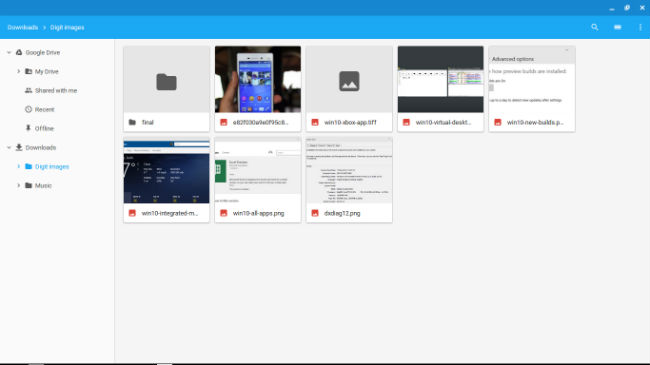Select Downloads in the sidebar
Image resolution: width=650 pixels, height=365 pixels.
tap(41, 148)
